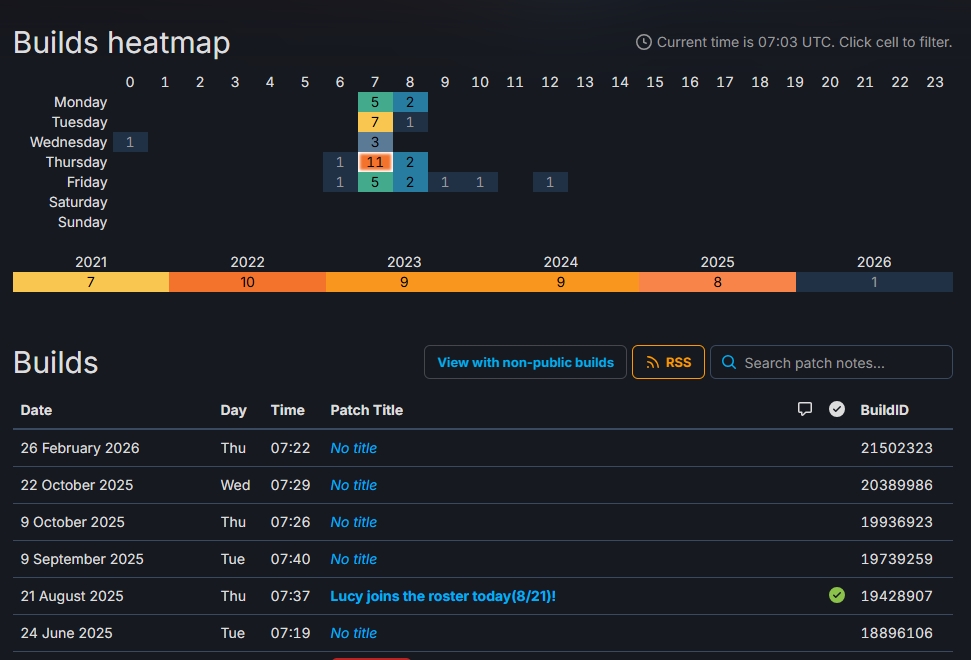Viewport: 971px width, 660px height.
Task: Open No title link for 26 February 2026
Action: pos(354,448)
